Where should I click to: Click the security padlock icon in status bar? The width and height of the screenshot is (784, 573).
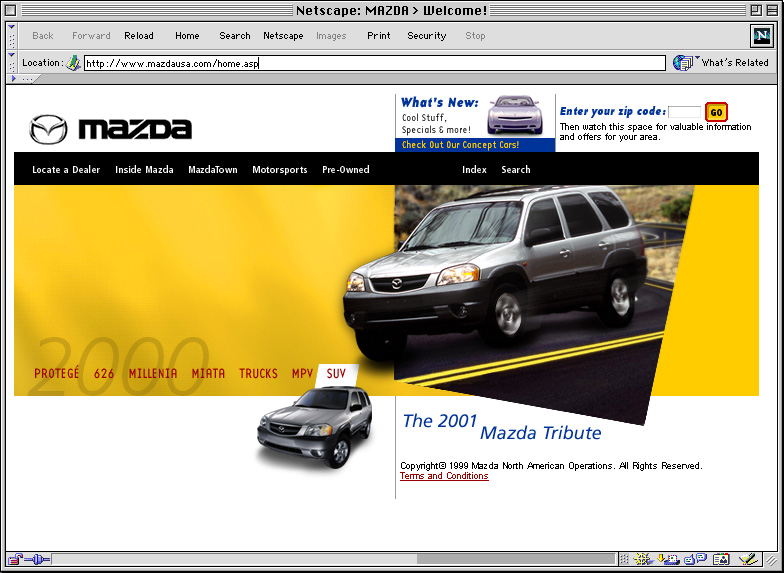coord(16,559)
